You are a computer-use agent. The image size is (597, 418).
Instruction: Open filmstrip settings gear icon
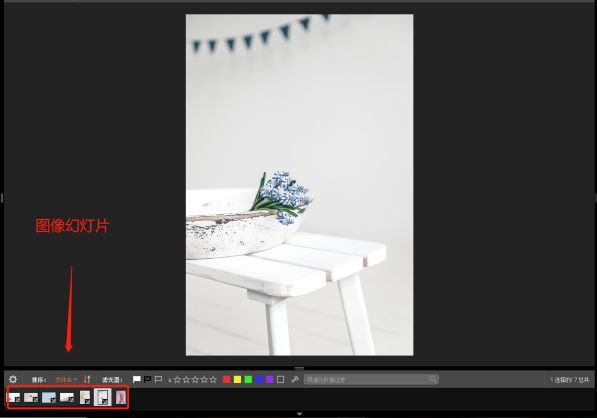pos(13,379)
